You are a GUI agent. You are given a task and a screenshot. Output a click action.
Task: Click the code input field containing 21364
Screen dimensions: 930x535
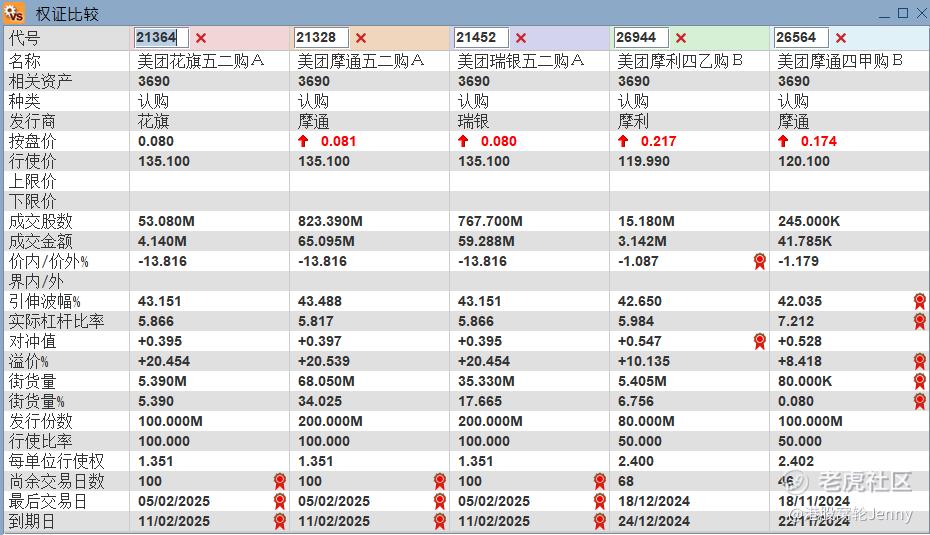pos(161,37)
